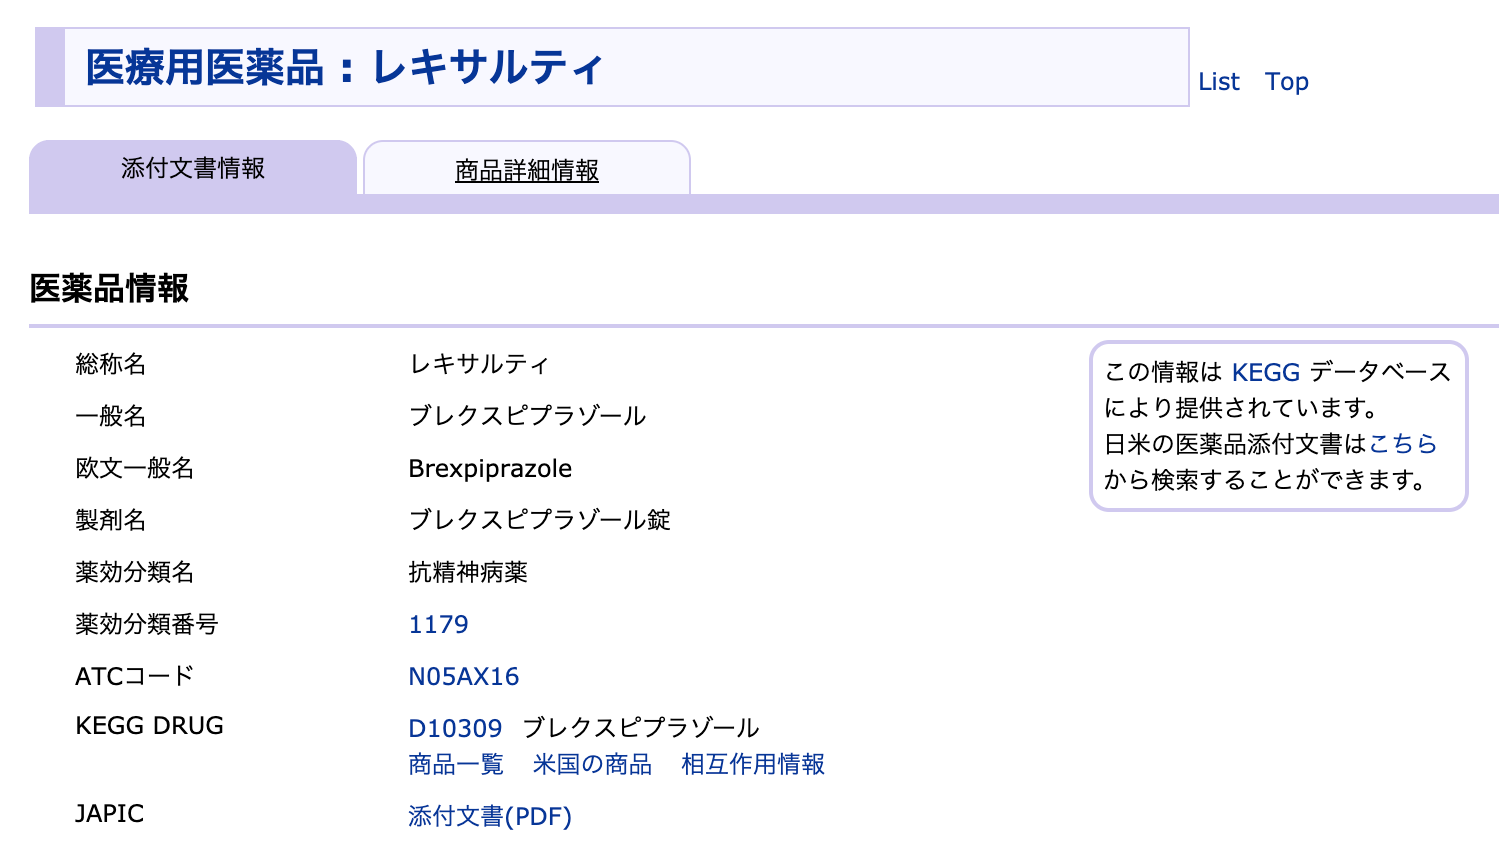Open classification number 1179 link
The image size is (1499, 863).
coord(438,625)
